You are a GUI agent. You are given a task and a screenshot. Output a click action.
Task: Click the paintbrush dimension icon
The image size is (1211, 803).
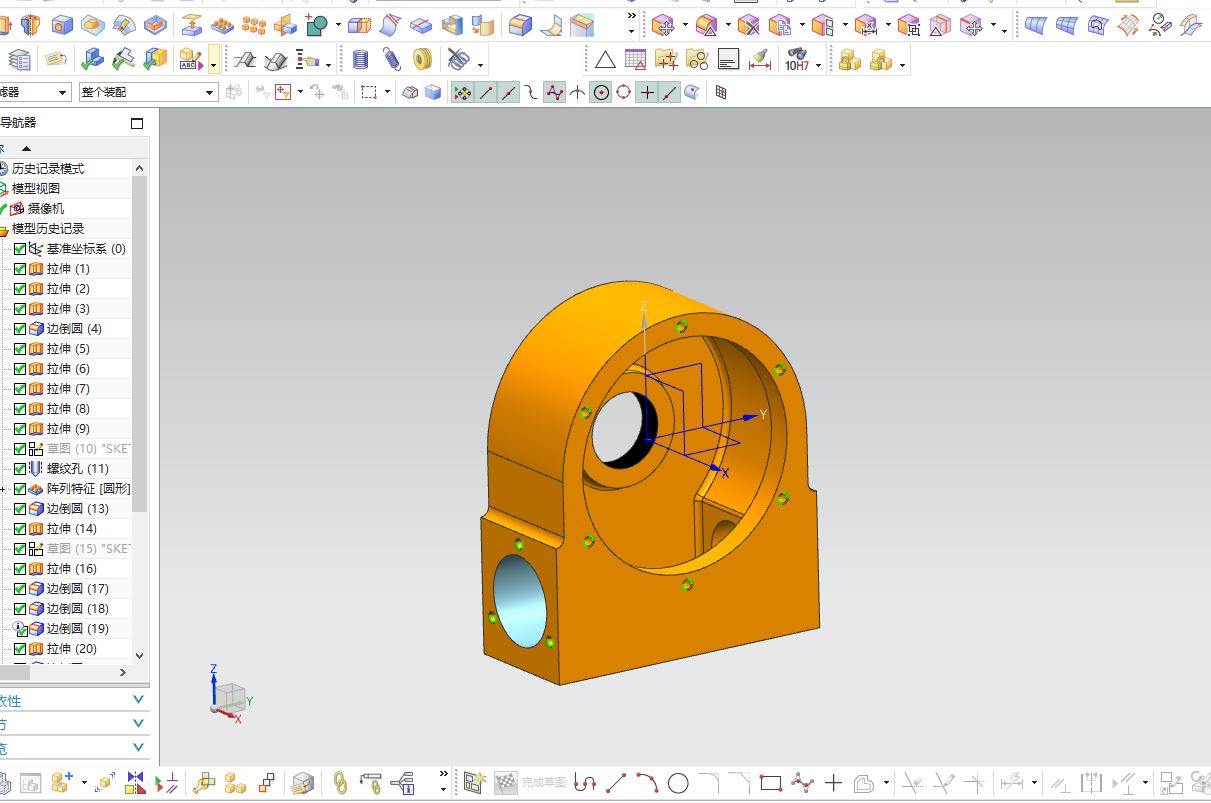tap(759, 60)
